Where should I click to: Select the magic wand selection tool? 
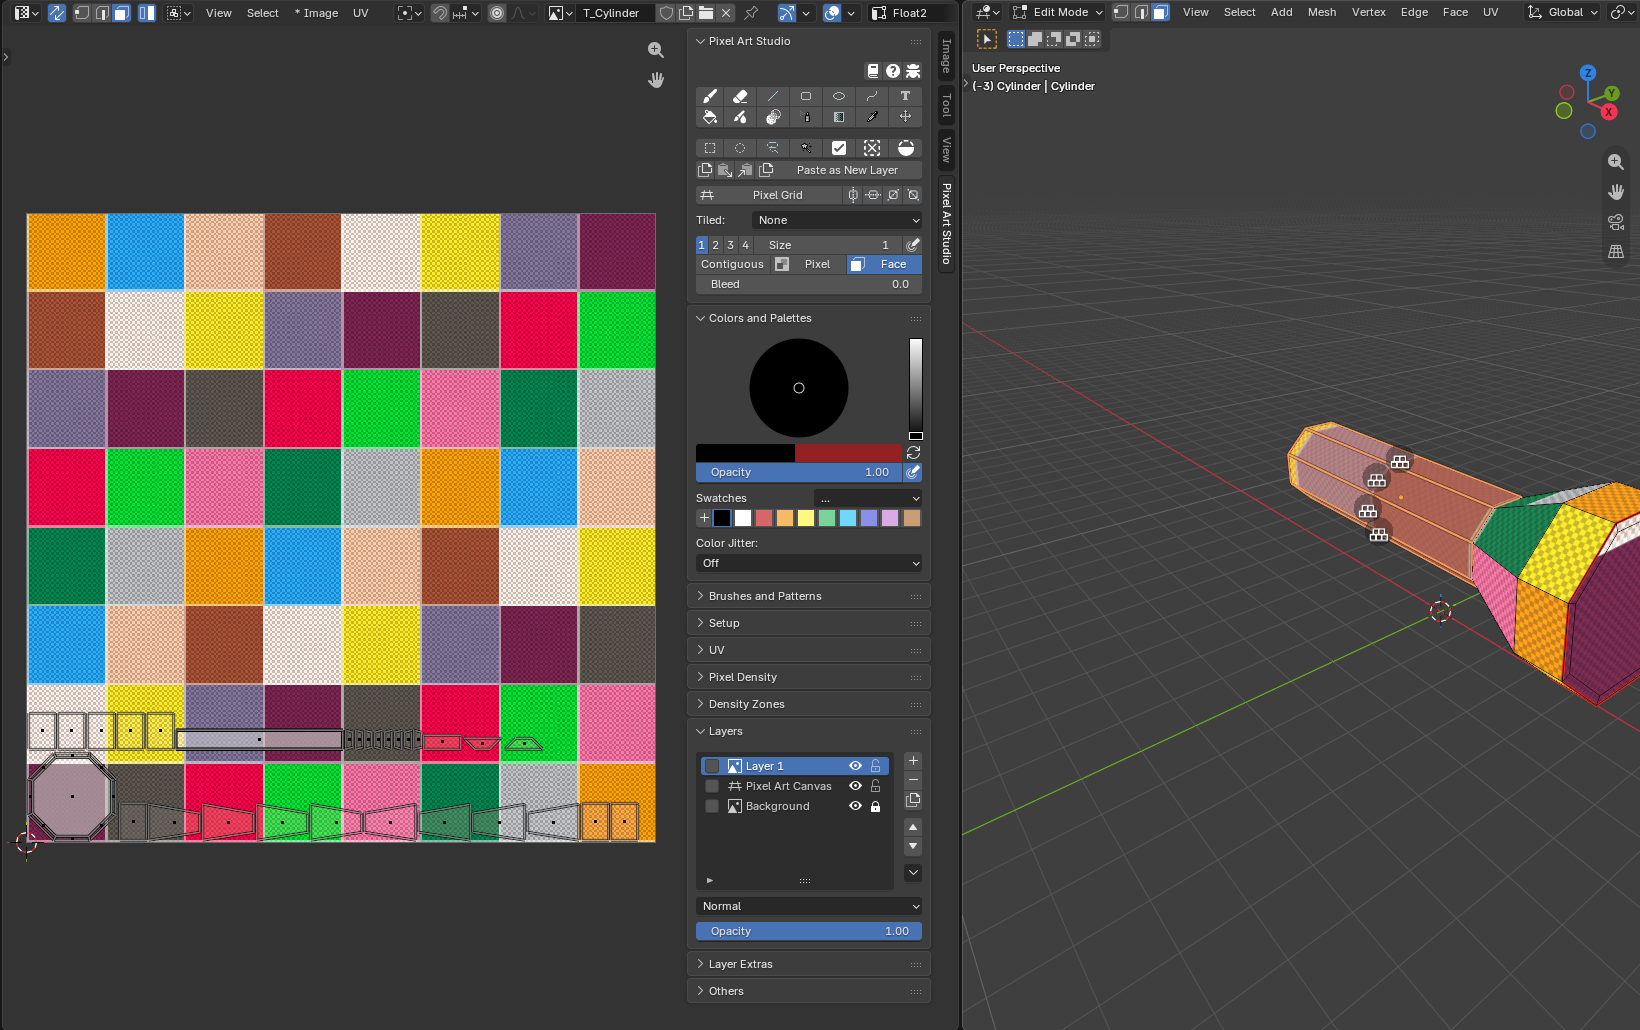click(x=806, y=148)
